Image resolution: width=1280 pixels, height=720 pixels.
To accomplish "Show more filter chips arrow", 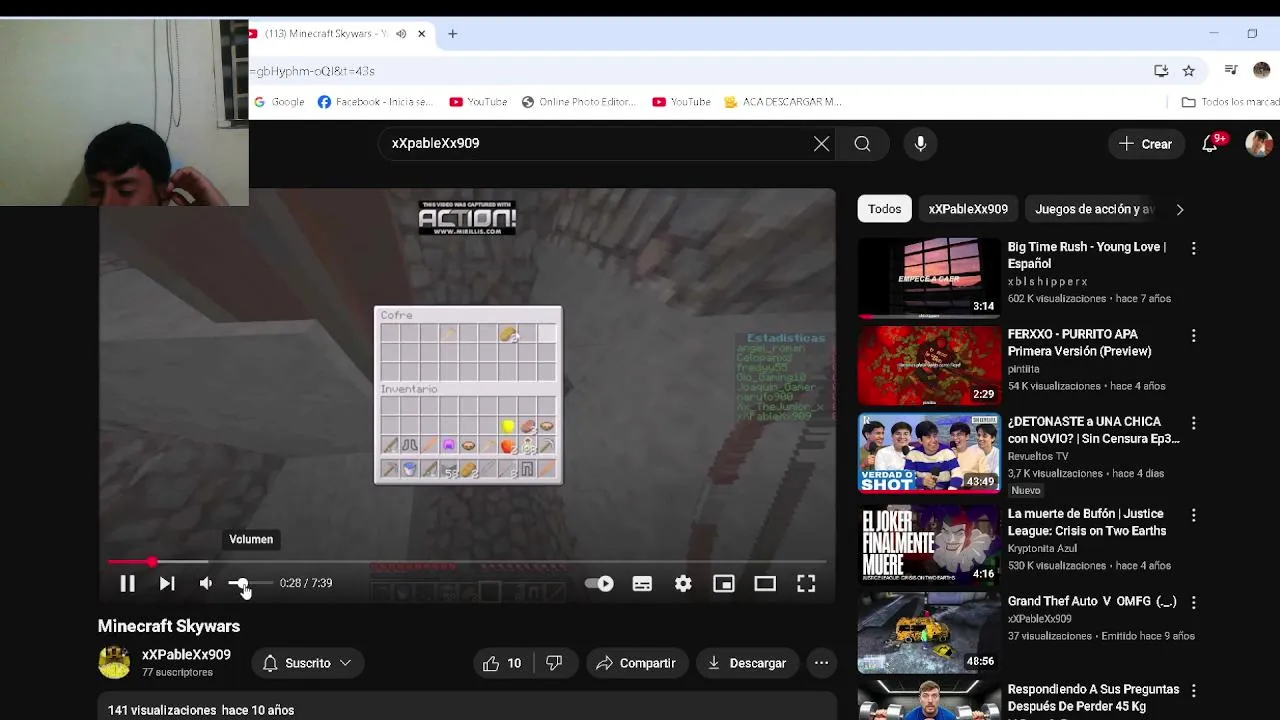I will 1179,209.
